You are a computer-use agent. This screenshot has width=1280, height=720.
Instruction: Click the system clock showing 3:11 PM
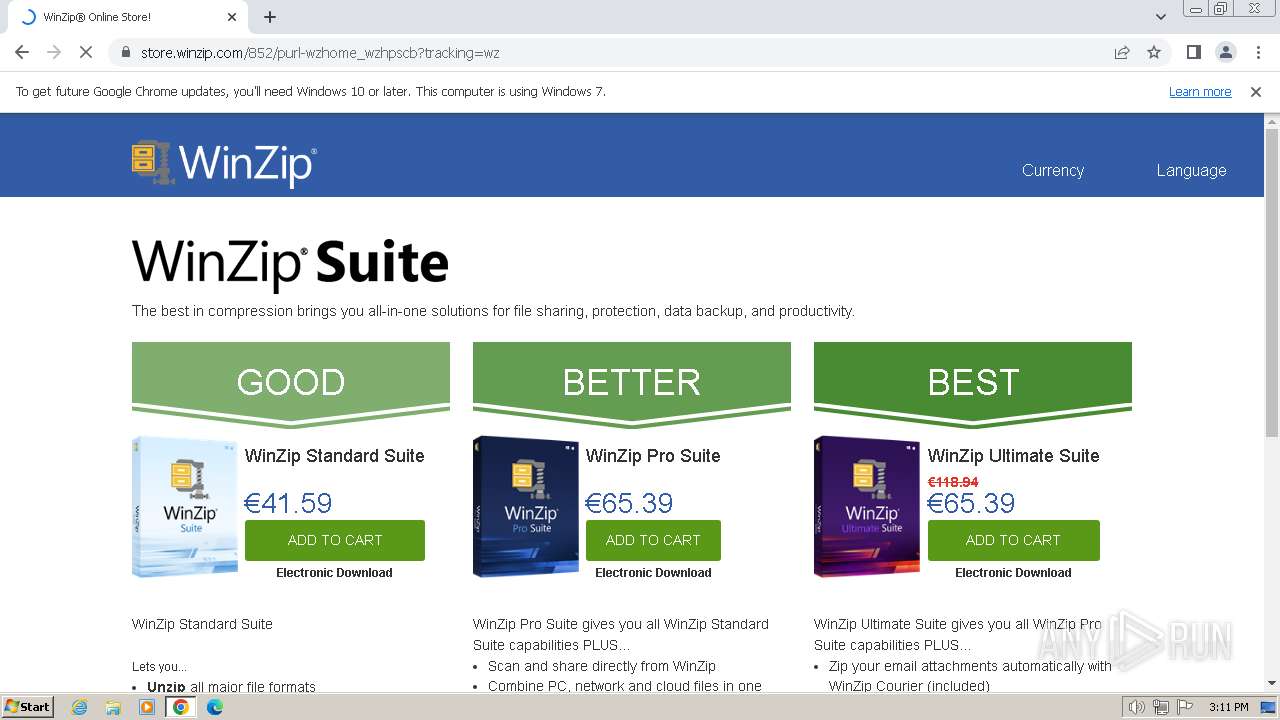1228,707
